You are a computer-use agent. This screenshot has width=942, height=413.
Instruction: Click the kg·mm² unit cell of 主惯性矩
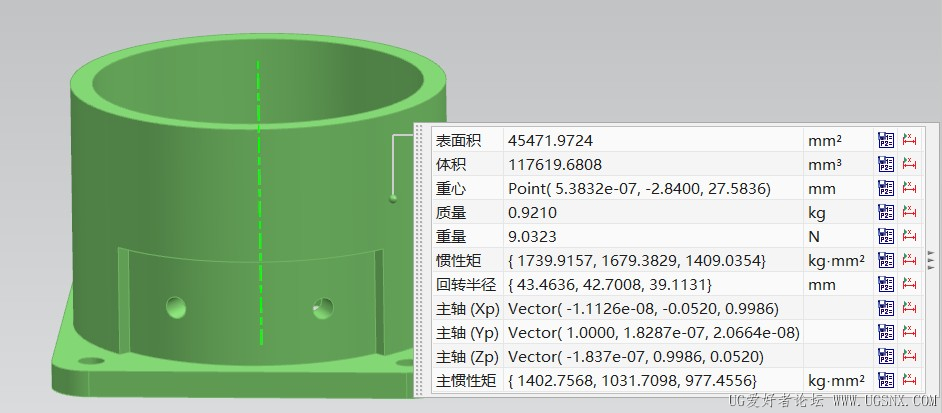[x=838, y=381]
